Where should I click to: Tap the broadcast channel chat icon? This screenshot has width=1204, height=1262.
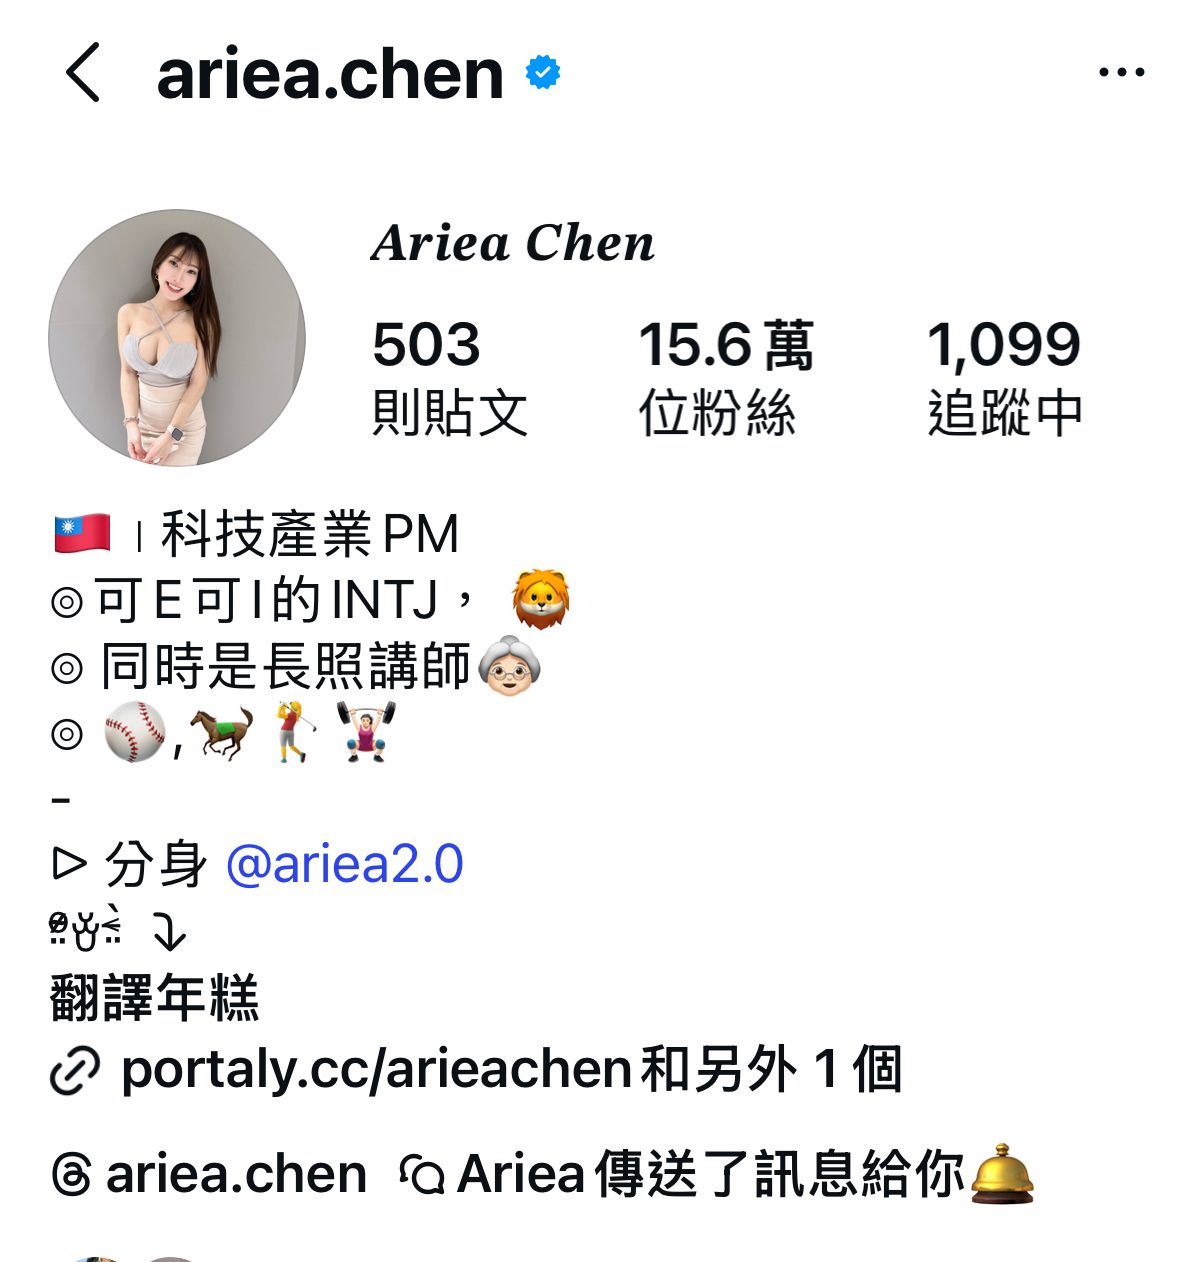(x=421, y=1175)
